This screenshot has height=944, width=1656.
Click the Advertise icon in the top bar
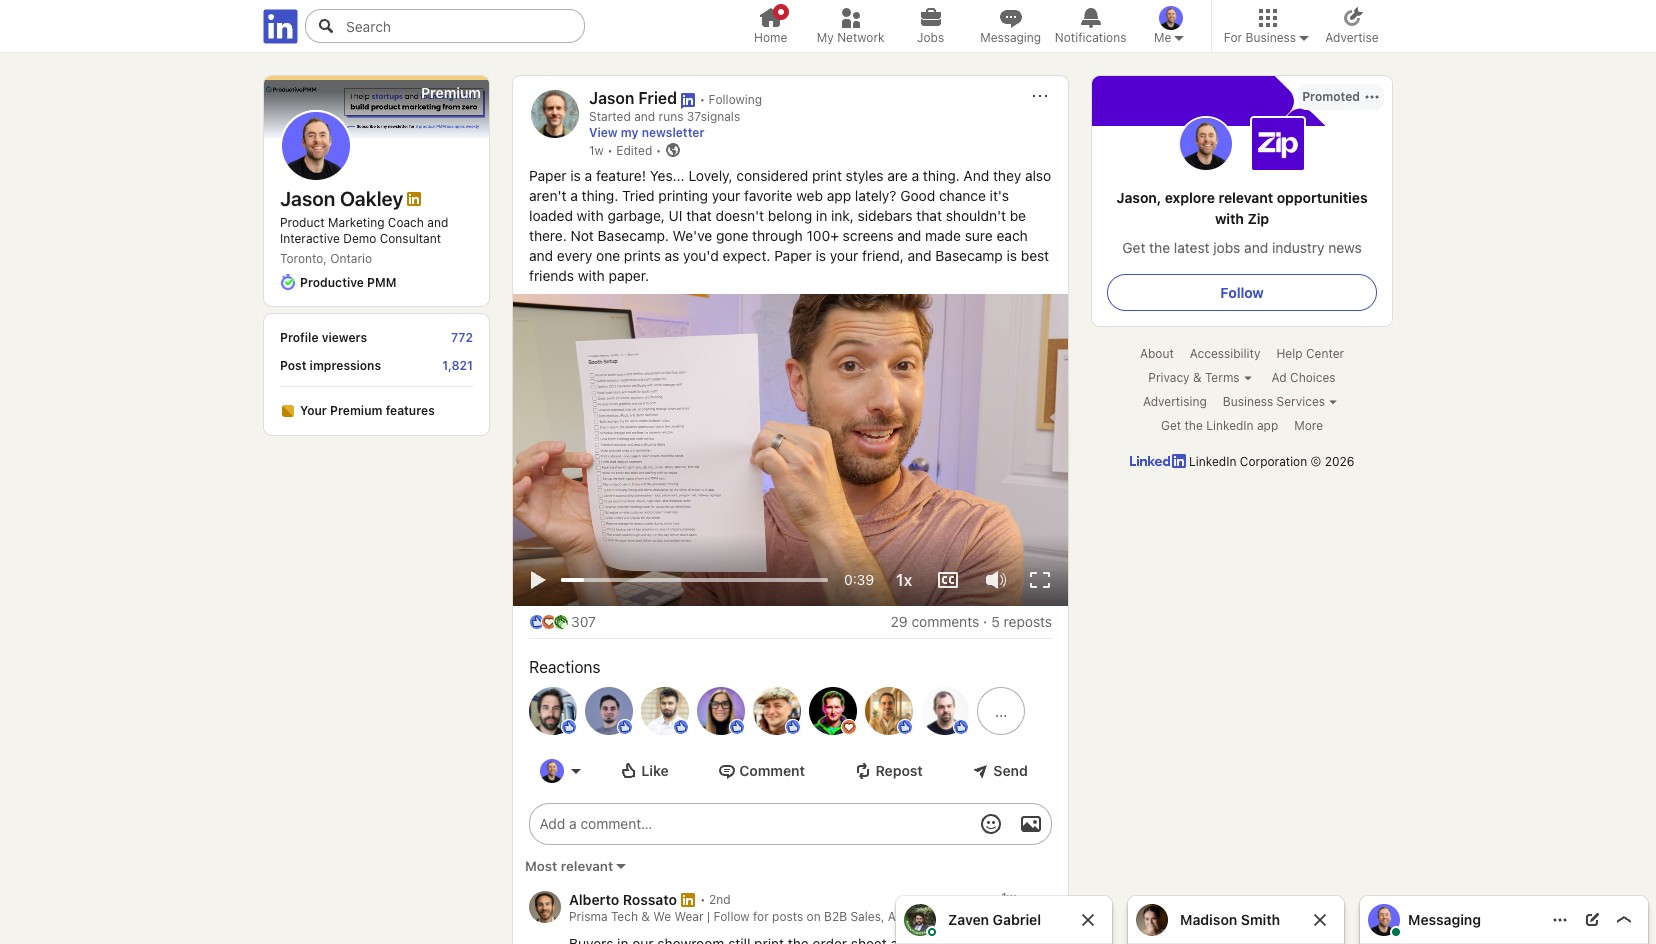click(x=1352, y=17)
